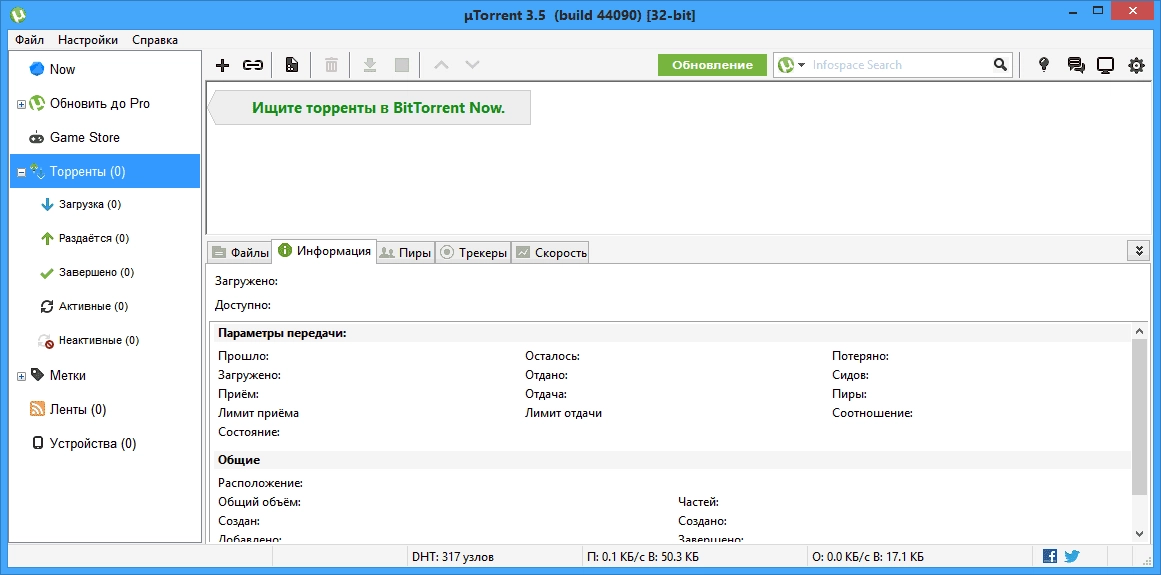1161x575 pixels.
Task: Stop torrent square icon
Action: (x=402, y=65)
